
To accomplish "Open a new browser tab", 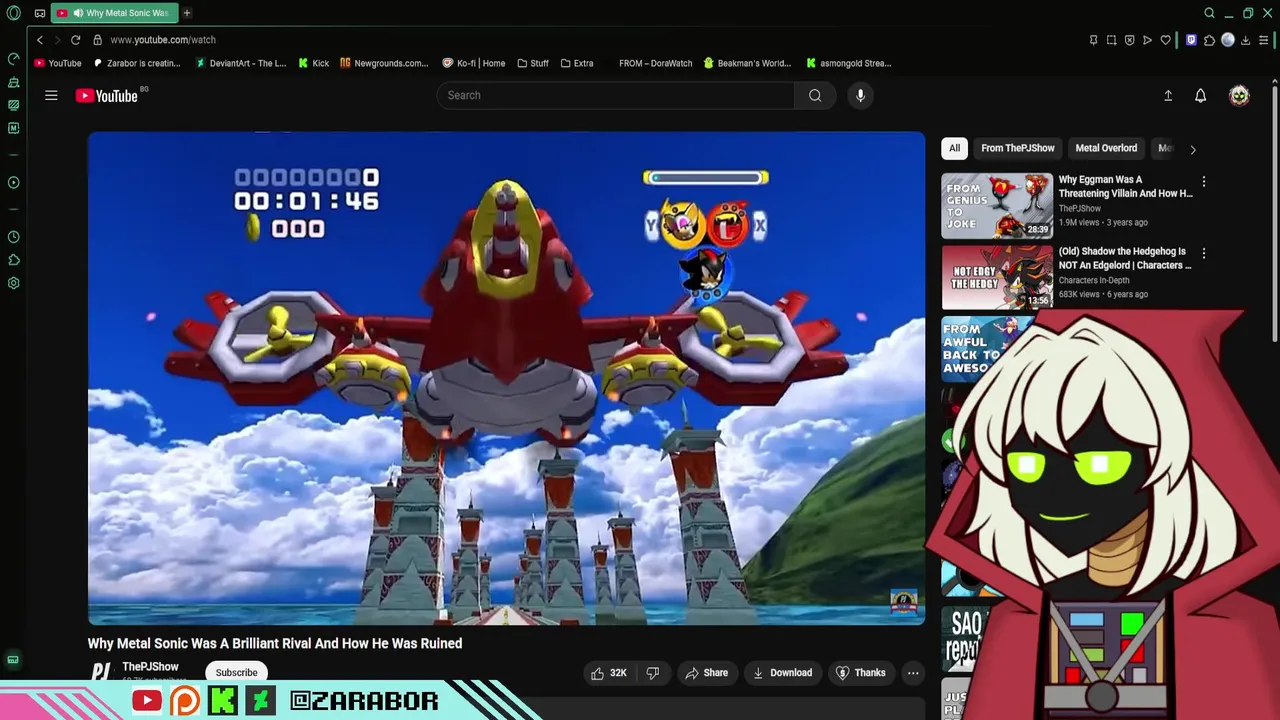I will (x=187, y=13).
